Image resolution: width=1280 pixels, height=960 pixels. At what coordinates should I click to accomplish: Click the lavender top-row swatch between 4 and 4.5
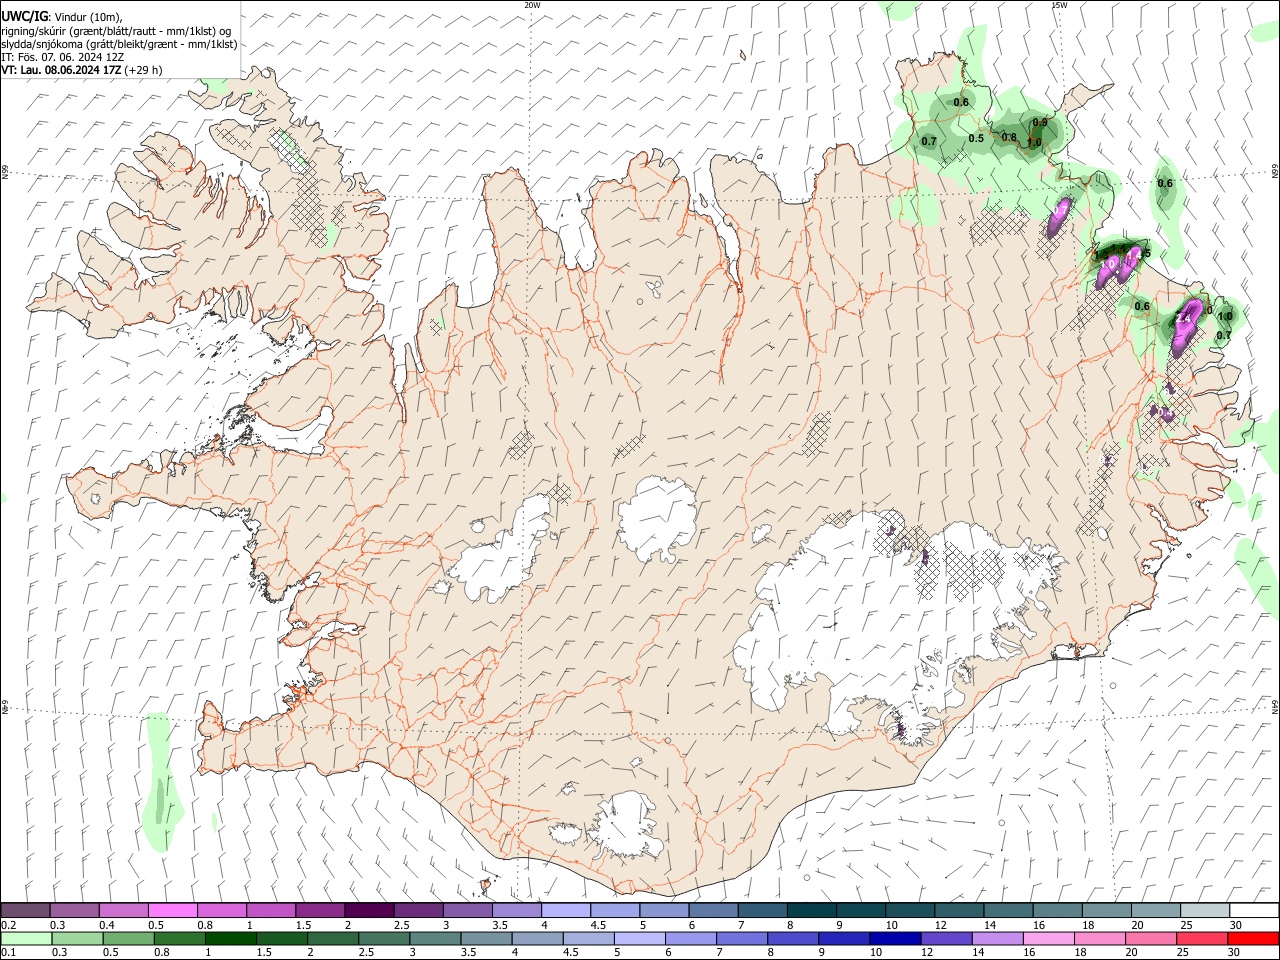coord(565,910)
